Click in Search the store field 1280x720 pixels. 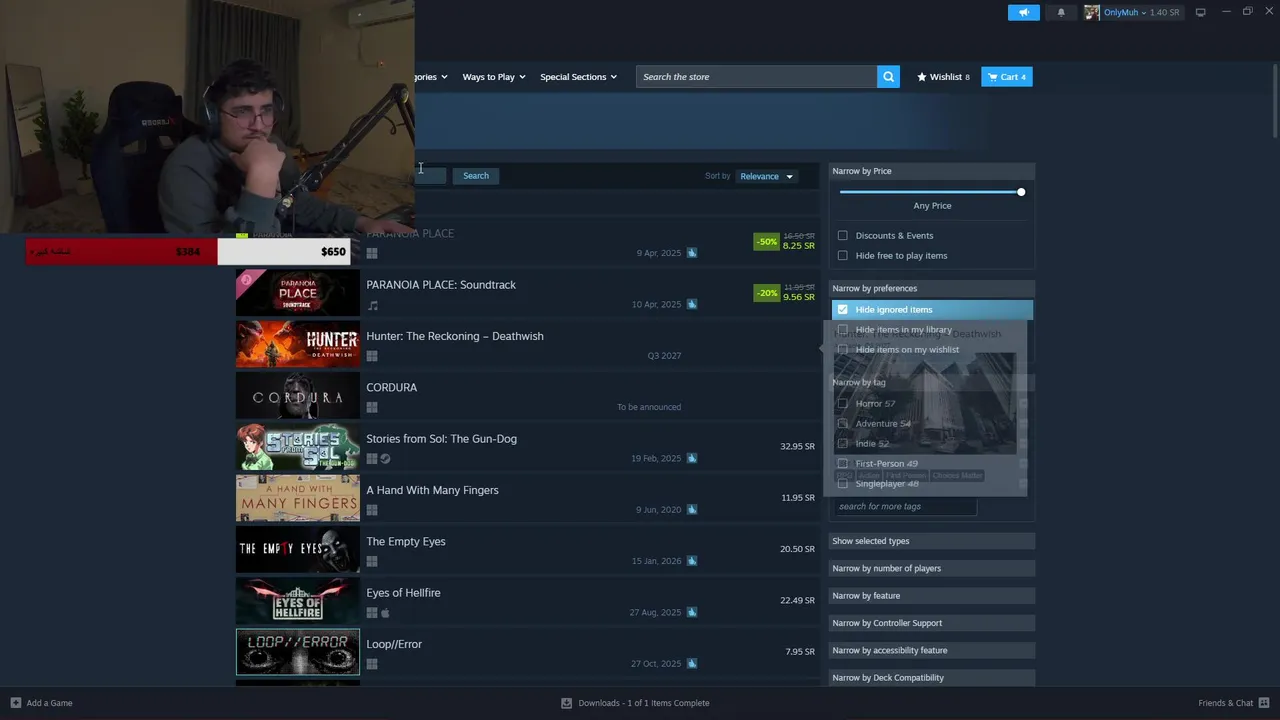[x=756, y=77]
